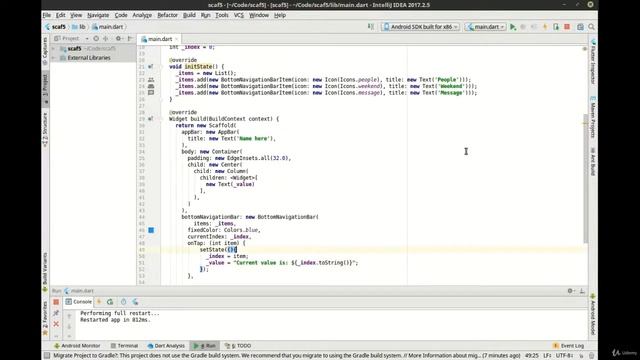Stop the app with the top red square
The width and height of the screenshot is (640, 360).
pyautogui.click(x=567, y=27)
